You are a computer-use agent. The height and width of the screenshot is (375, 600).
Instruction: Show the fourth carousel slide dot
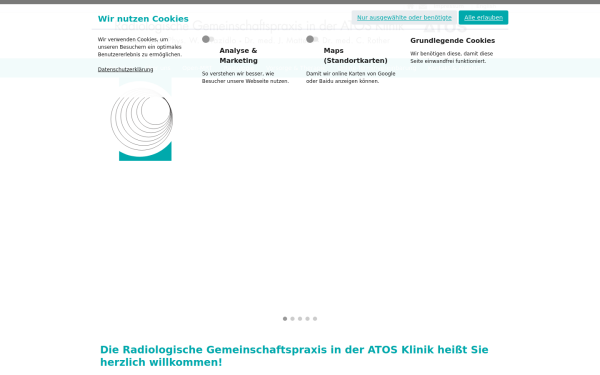coord(307,319)
